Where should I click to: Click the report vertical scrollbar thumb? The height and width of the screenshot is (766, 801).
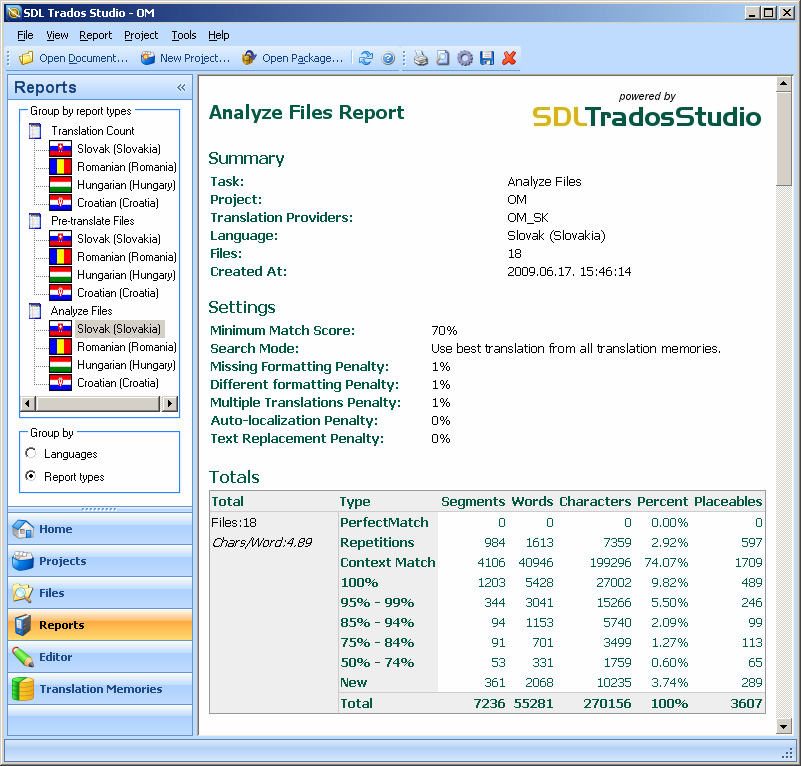coord(784,139)
